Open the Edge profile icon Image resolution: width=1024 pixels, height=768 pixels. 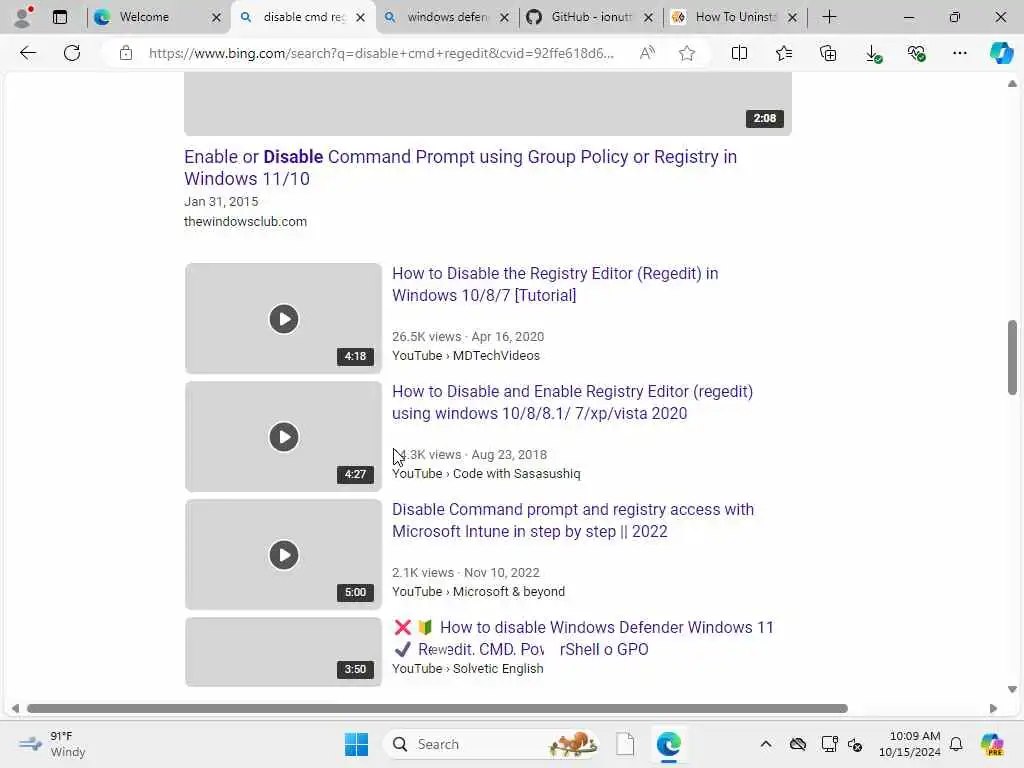pyautogui.click(x=24, y=17)
